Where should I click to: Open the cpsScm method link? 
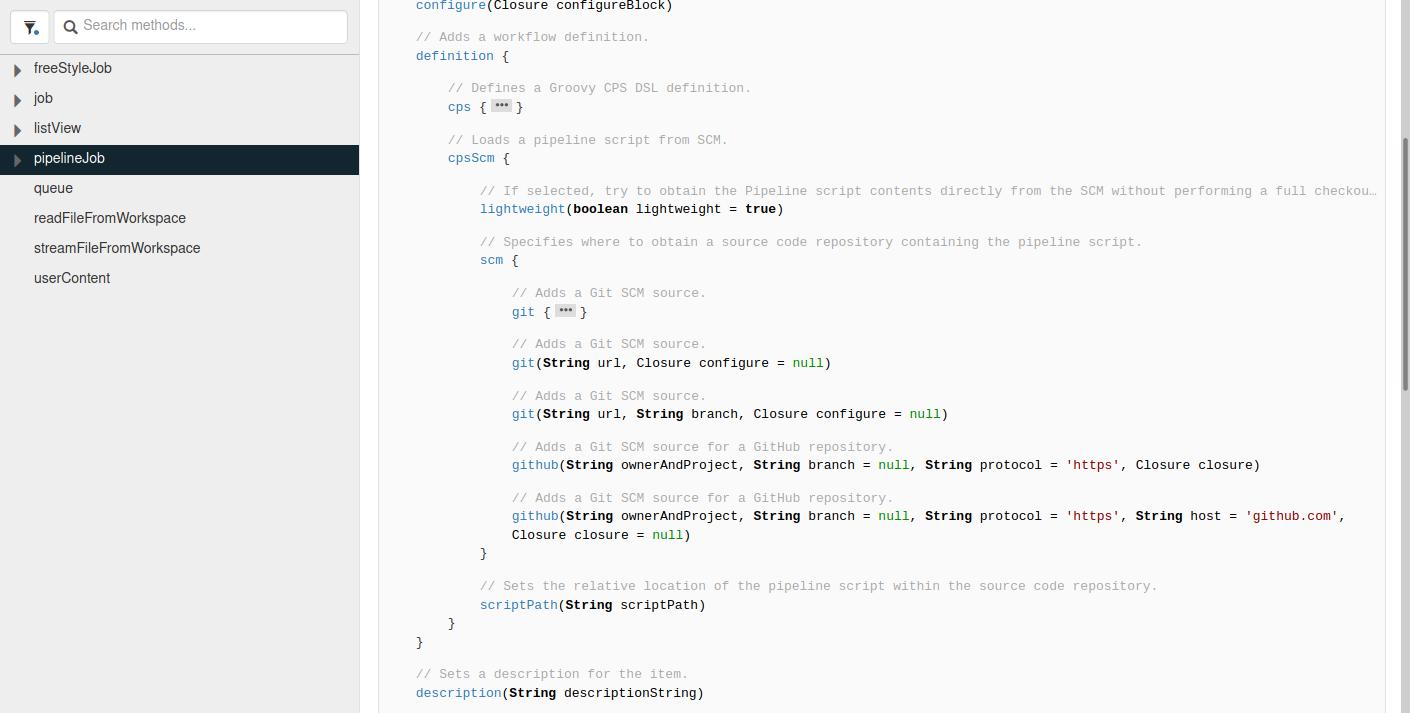[471, 158]
